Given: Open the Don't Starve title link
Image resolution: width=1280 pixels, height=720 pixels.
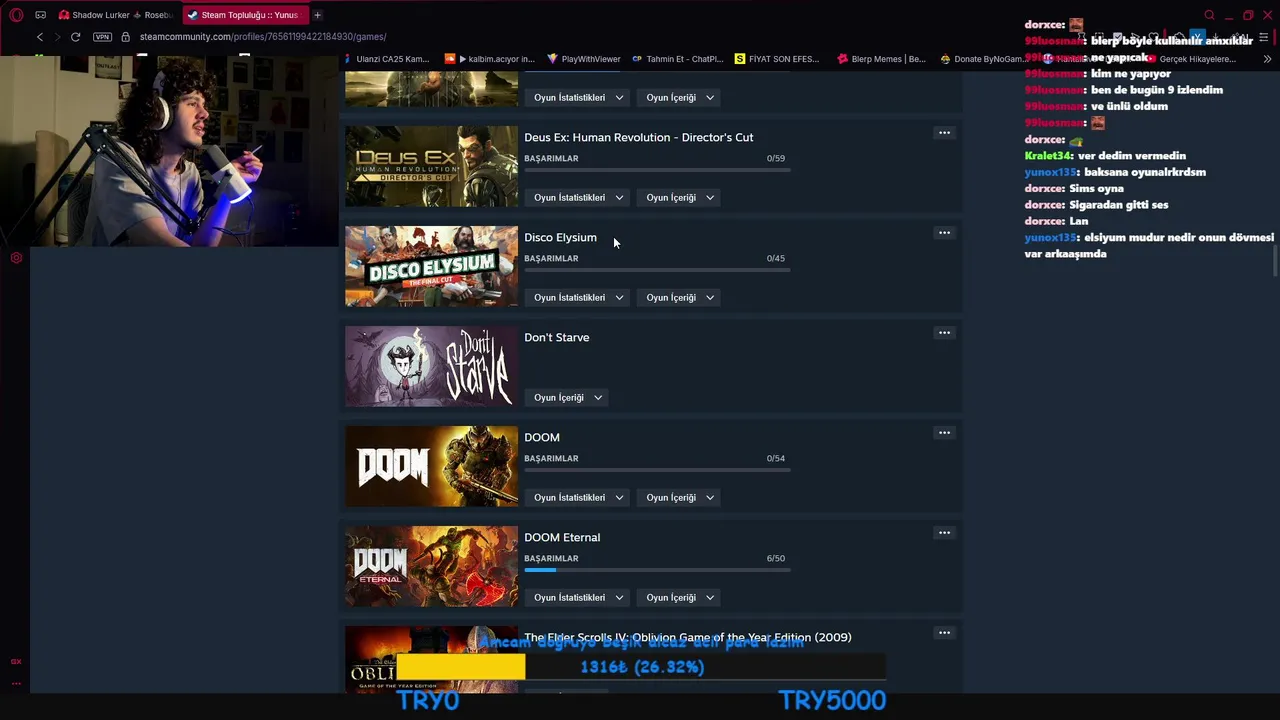Looking at the screenshot, I should tap(557, 337).
